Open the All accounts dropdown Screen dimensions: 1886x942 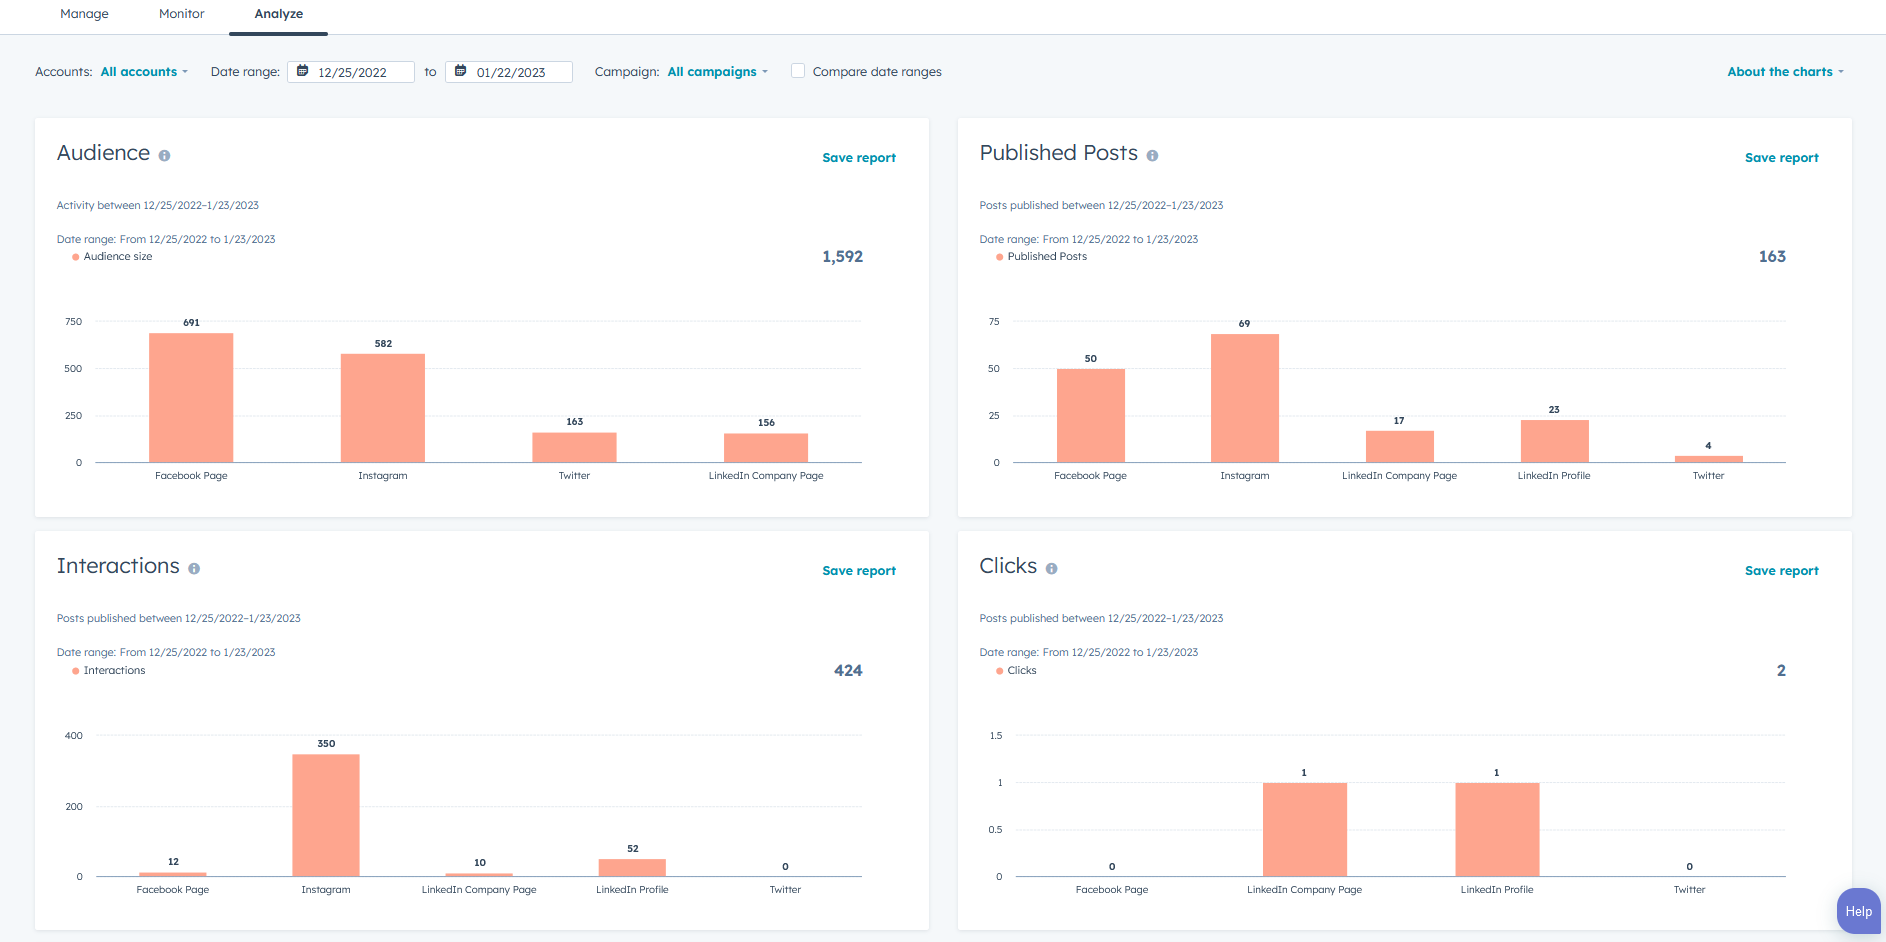144,72
